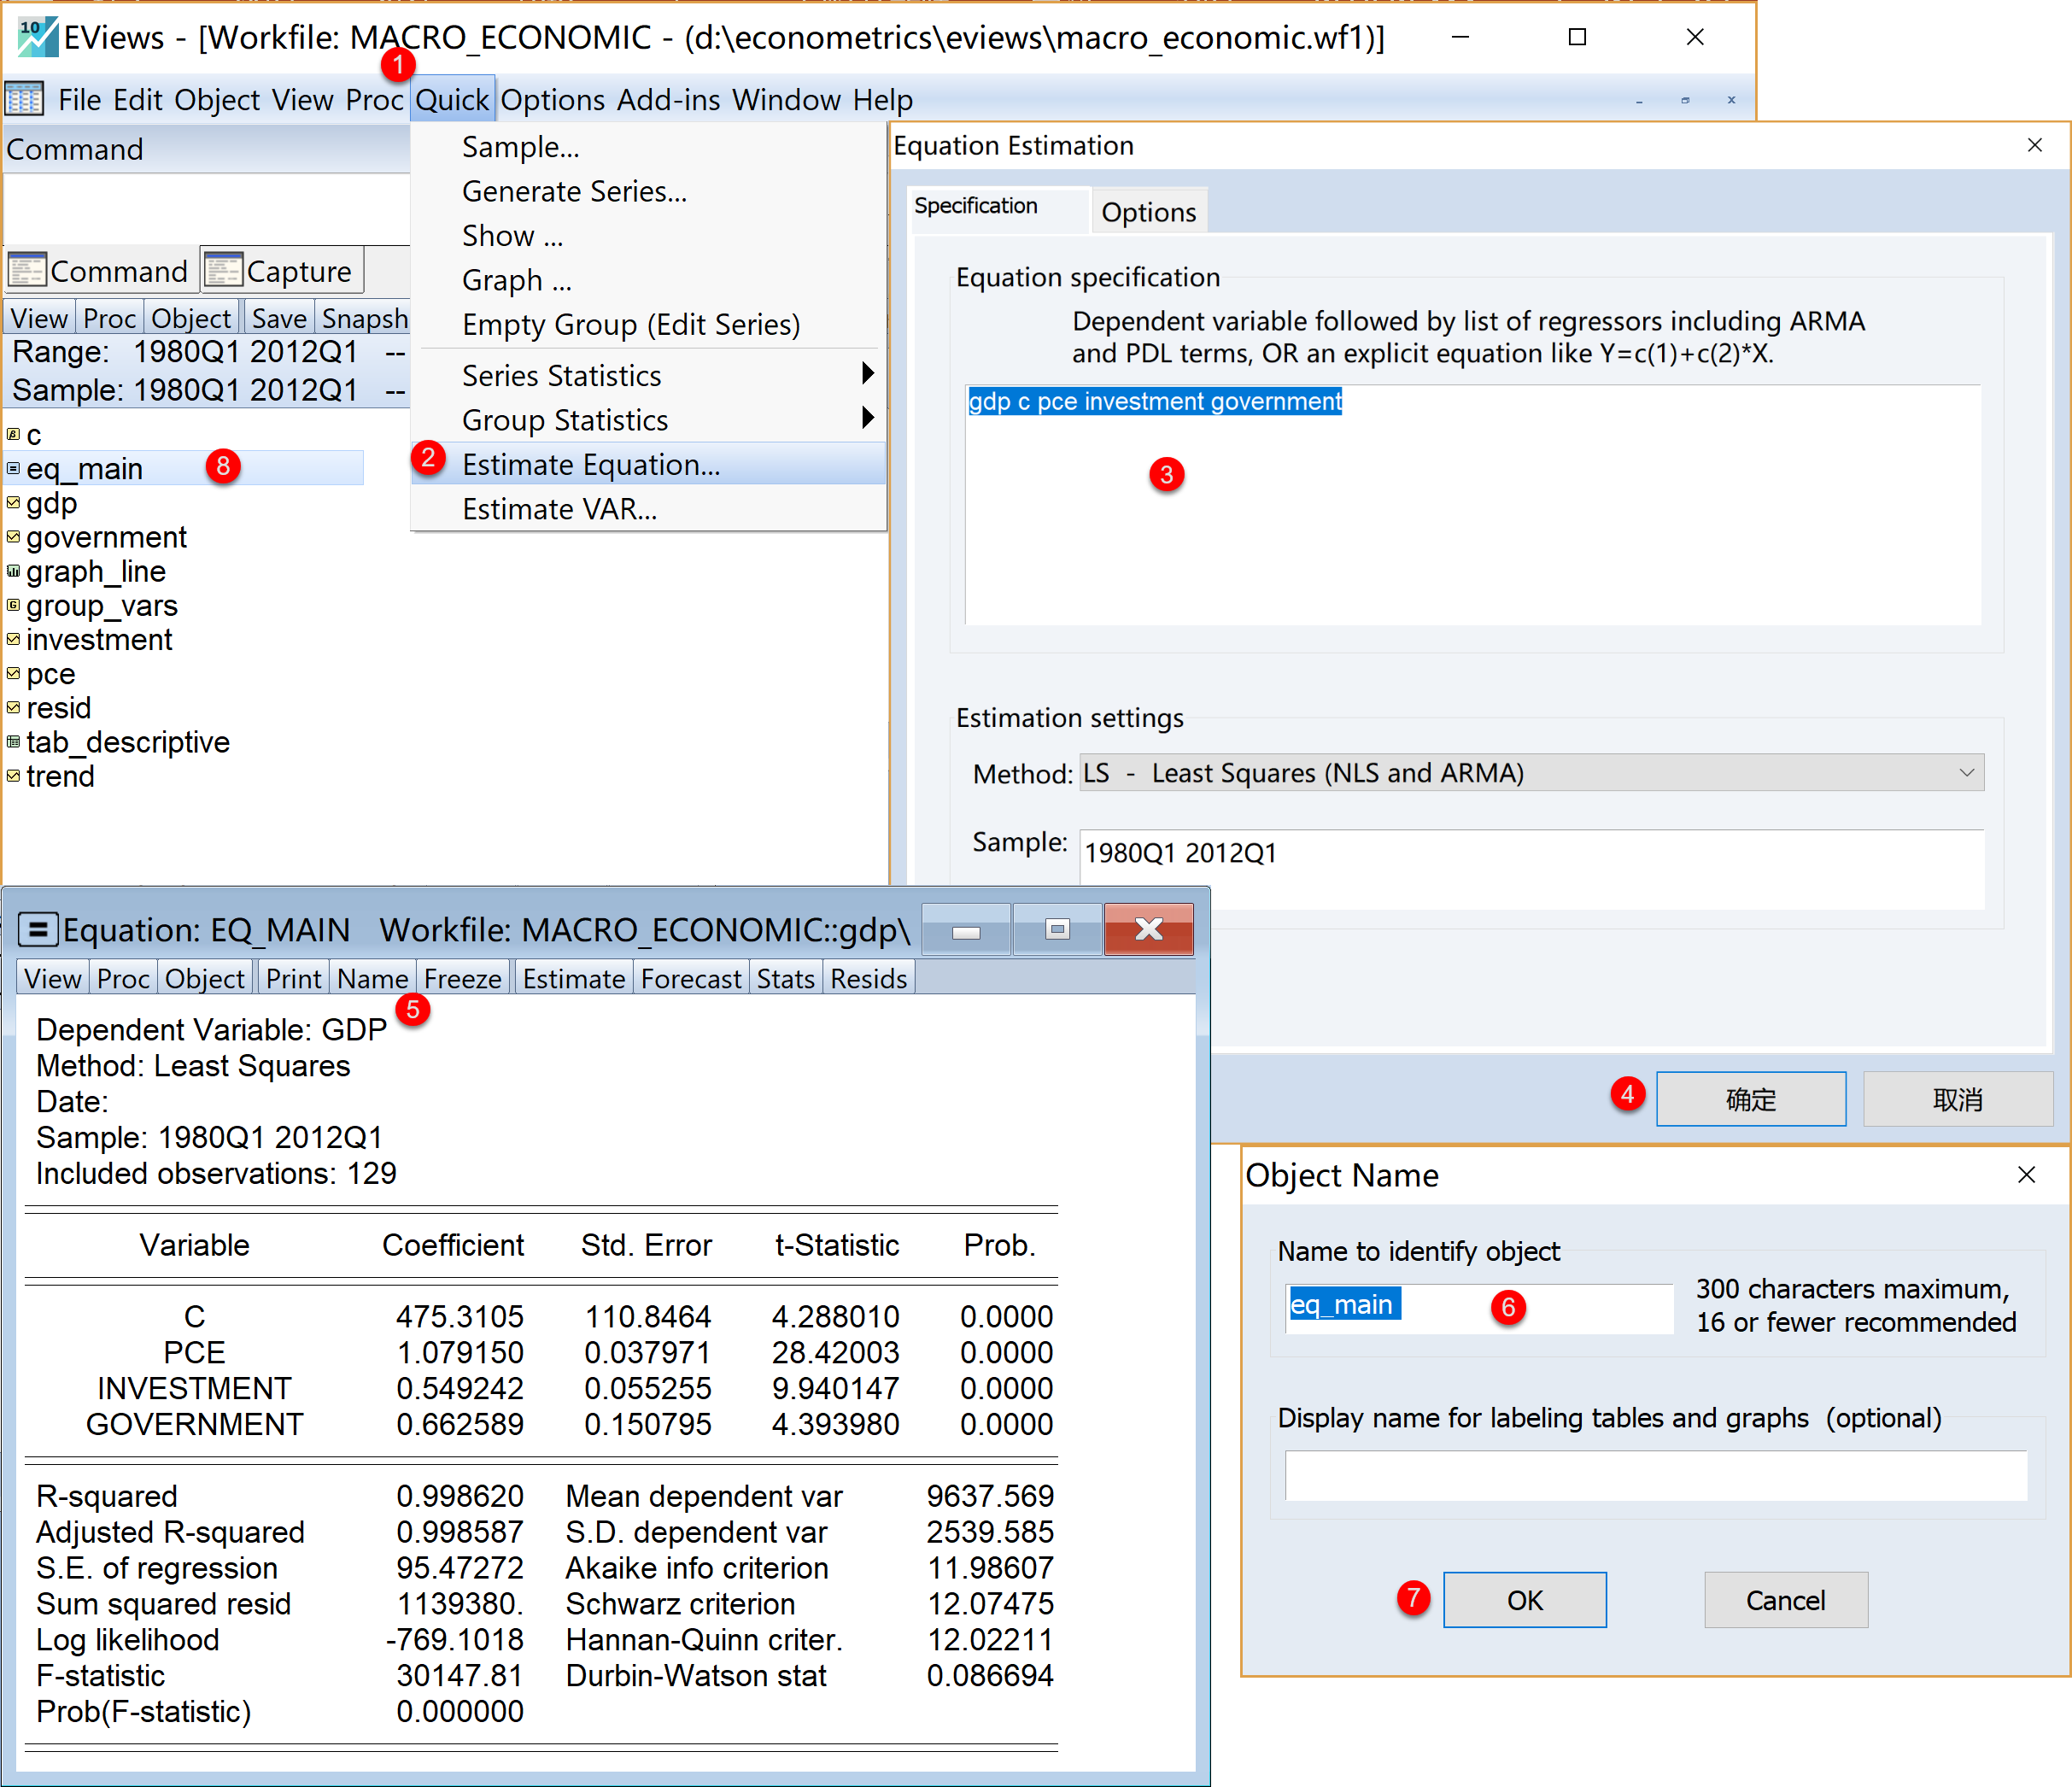This screenshot has width=2072, height=1787.
Task: Click the 确定 button to confirm estimation
Action: coord(1750,1099)
